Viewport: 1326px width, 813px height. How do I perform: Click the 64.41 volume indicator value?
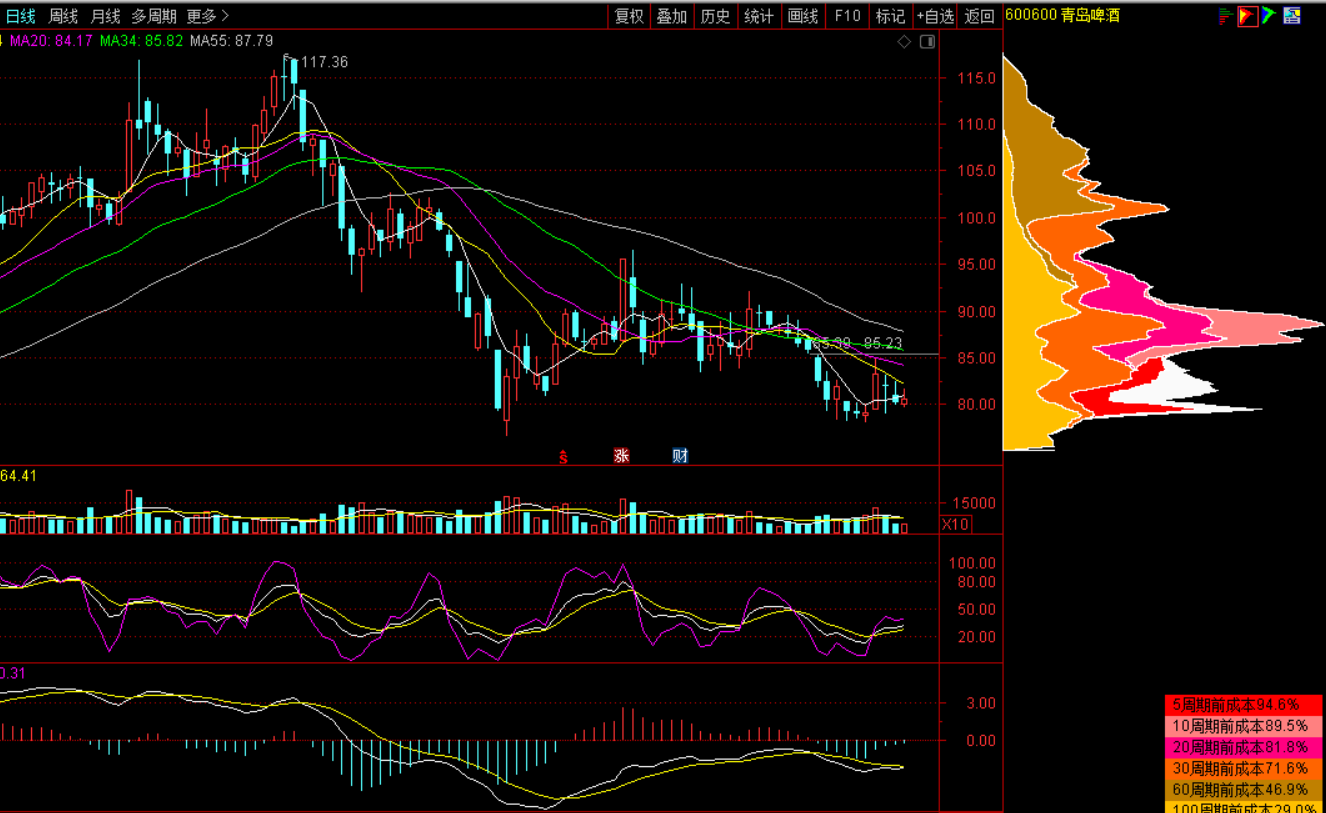[x=19, y=476]
